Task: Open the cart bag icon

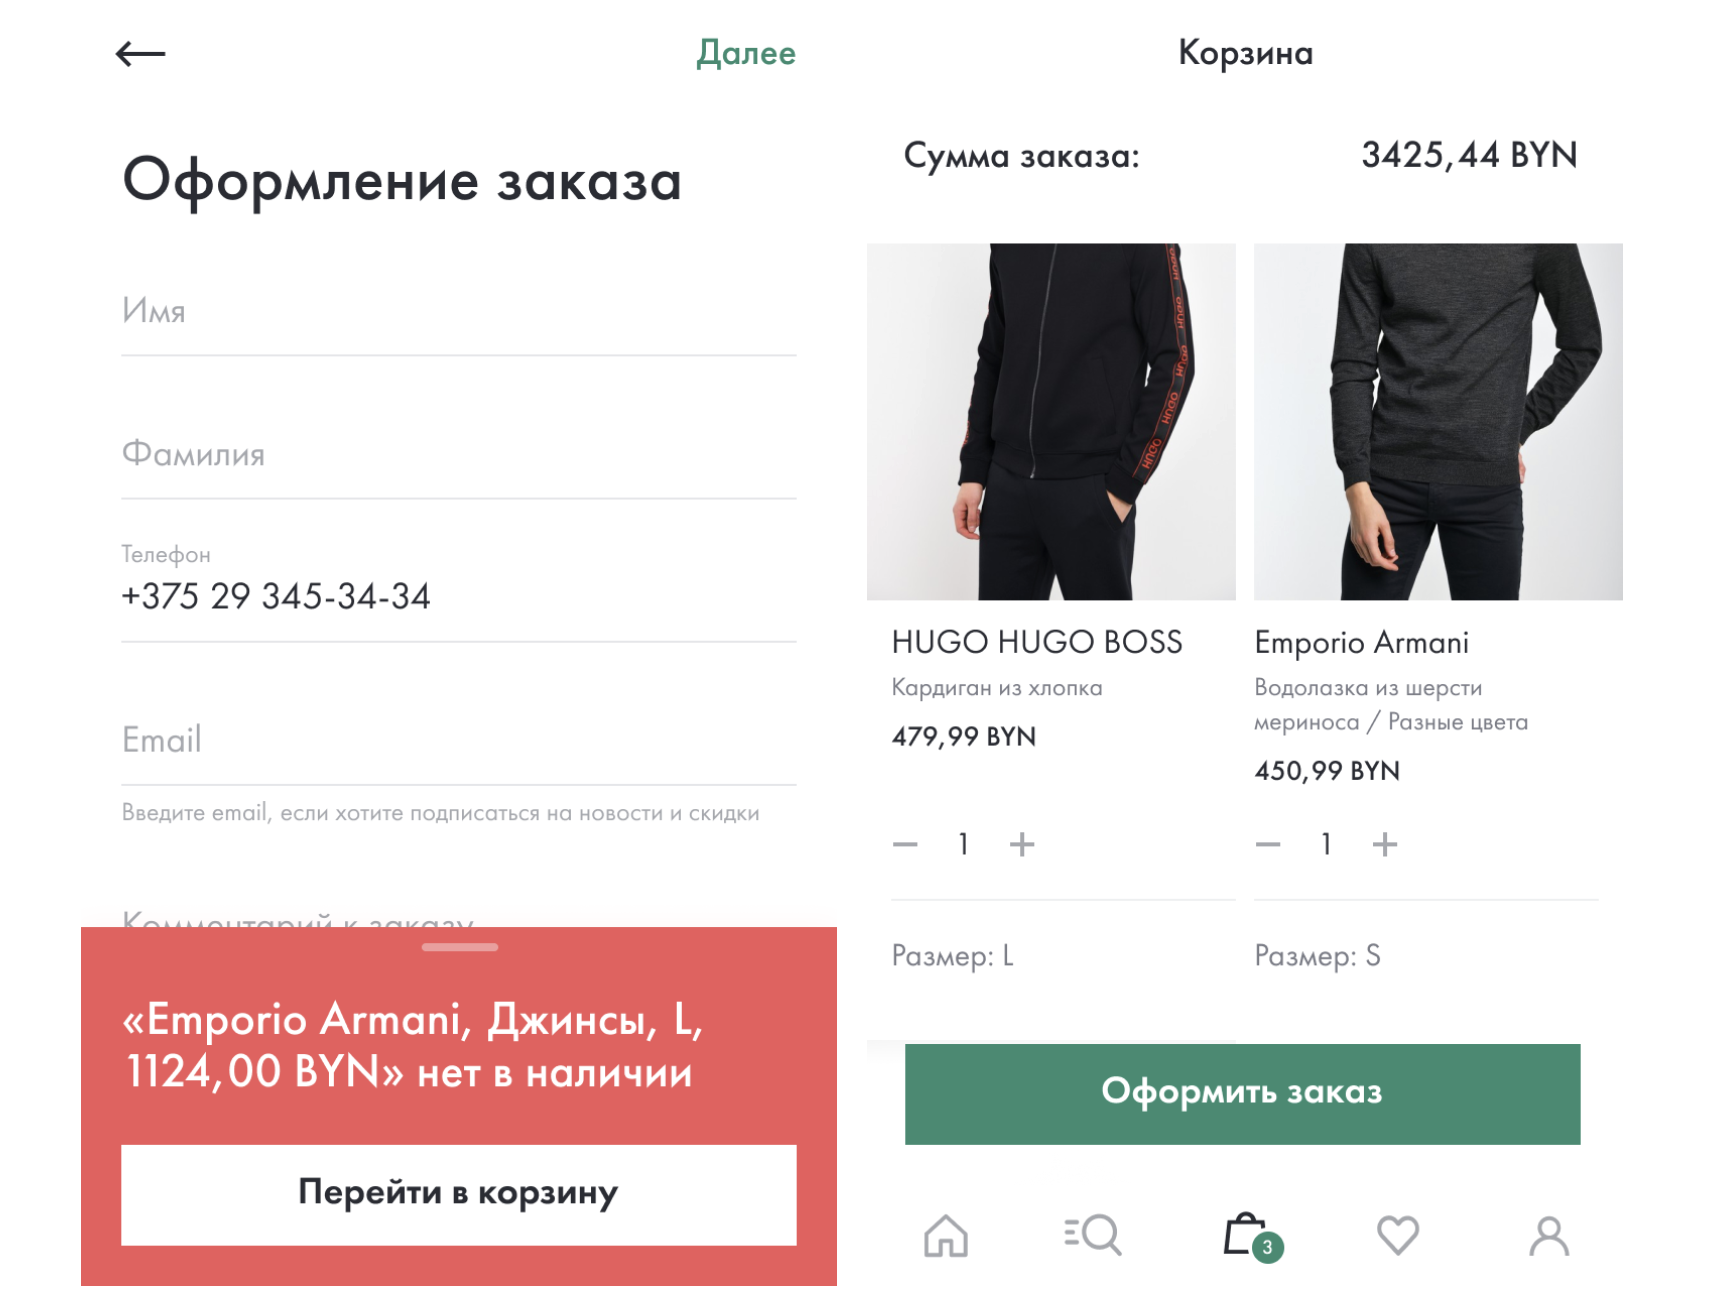Action: 1246,1235
